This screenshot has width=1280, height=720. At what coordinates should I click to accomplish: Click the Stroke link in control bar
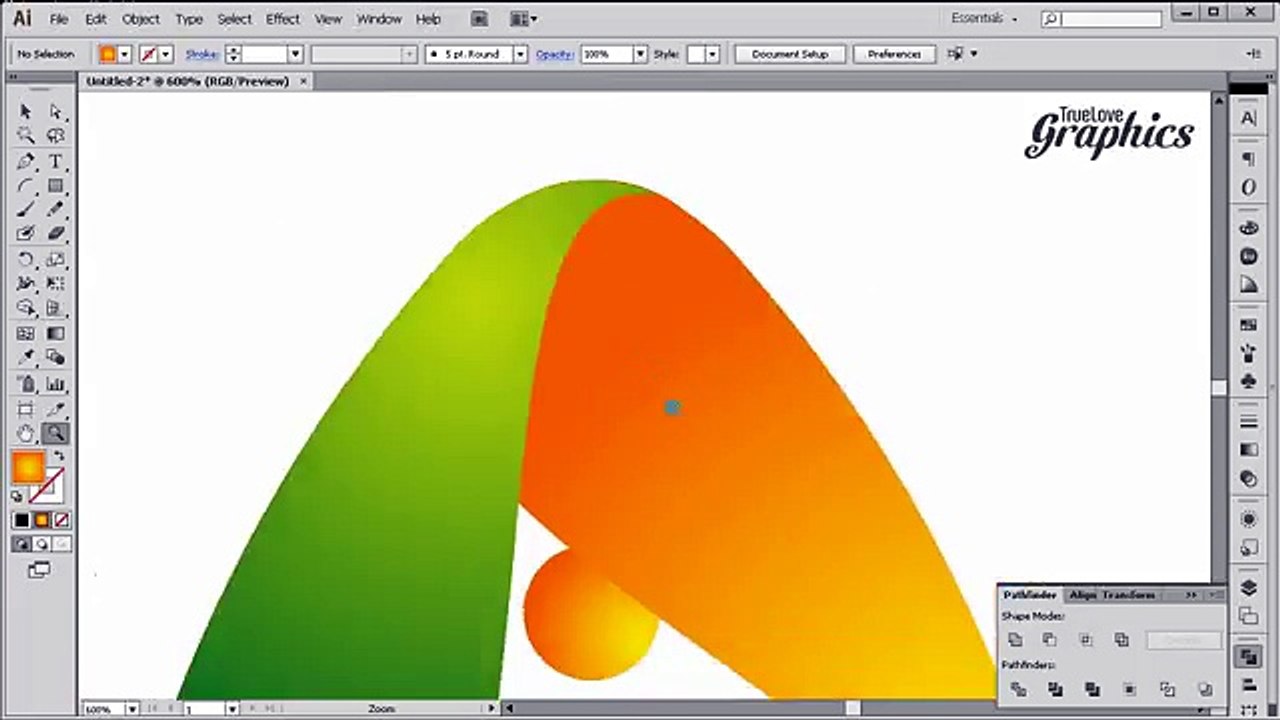(202, 54)
